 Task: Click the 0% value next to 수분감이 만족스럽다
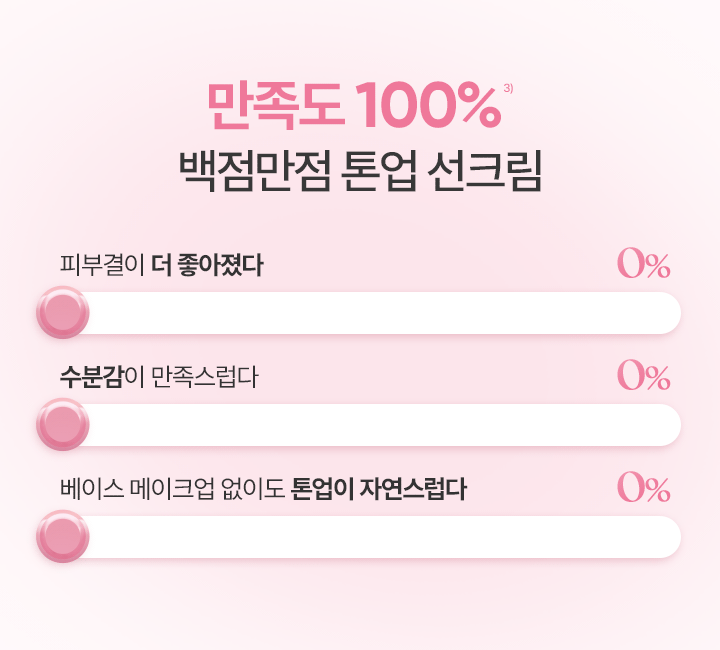pyautogui.click(x=644, y=375)
